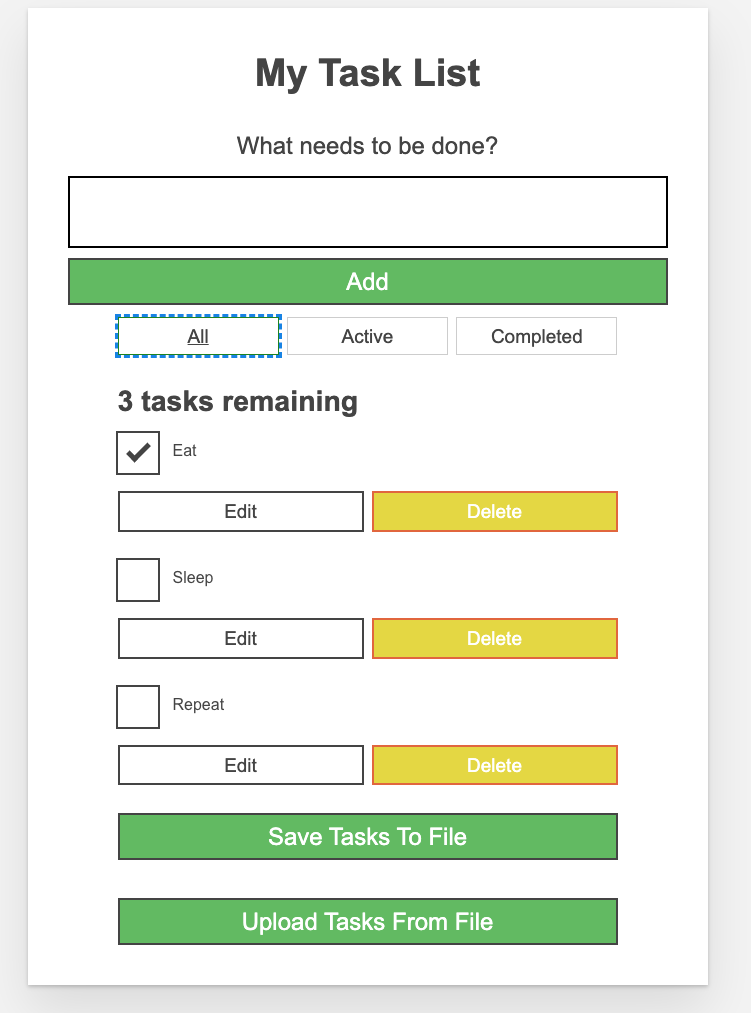This screenshot has width=751, height=1013.
Task: Switch to the Active filter
Action: click(367, 336)
